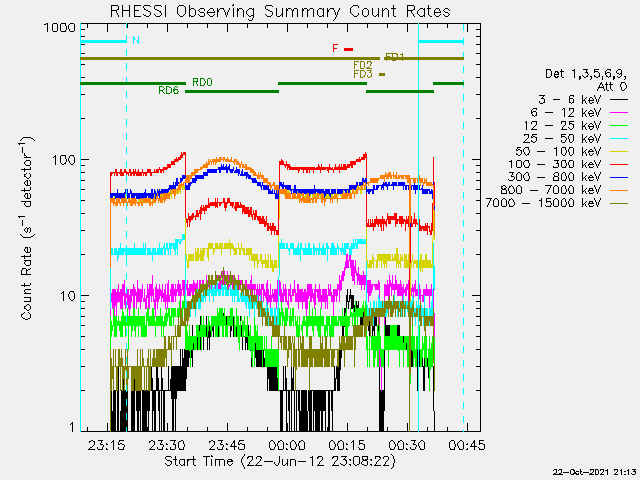Click the magenta flare peak near 00:15
The height and width of the screenshot is (480, 640).
point(348,258)
